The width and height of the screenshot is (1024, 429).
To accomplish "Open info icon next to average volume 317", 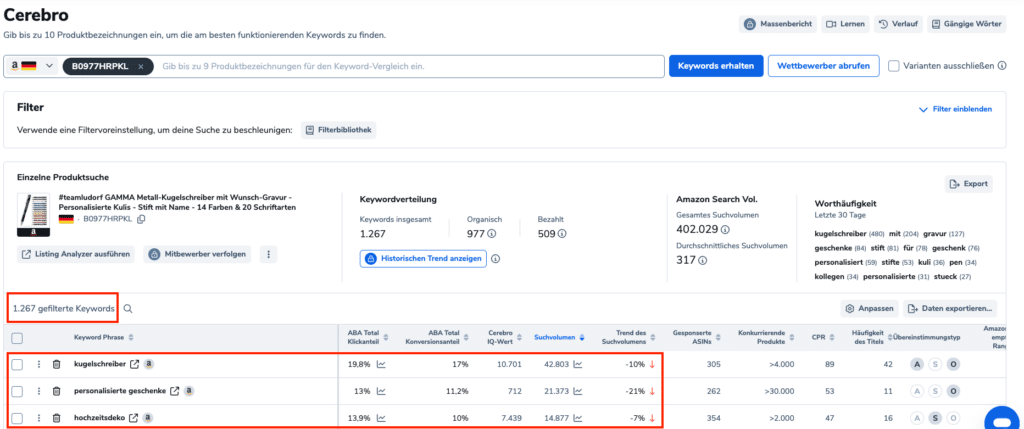I will (x=702, y=261).
